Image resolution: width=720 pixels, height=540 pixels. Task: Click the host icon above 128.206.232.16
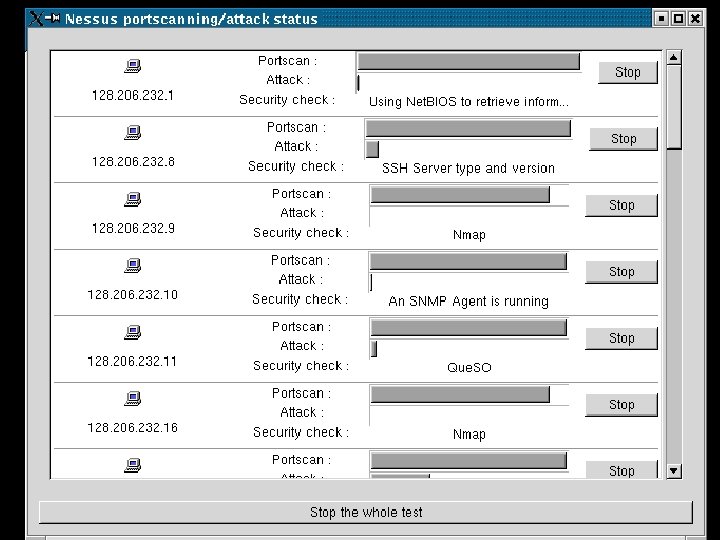[133, 398]
